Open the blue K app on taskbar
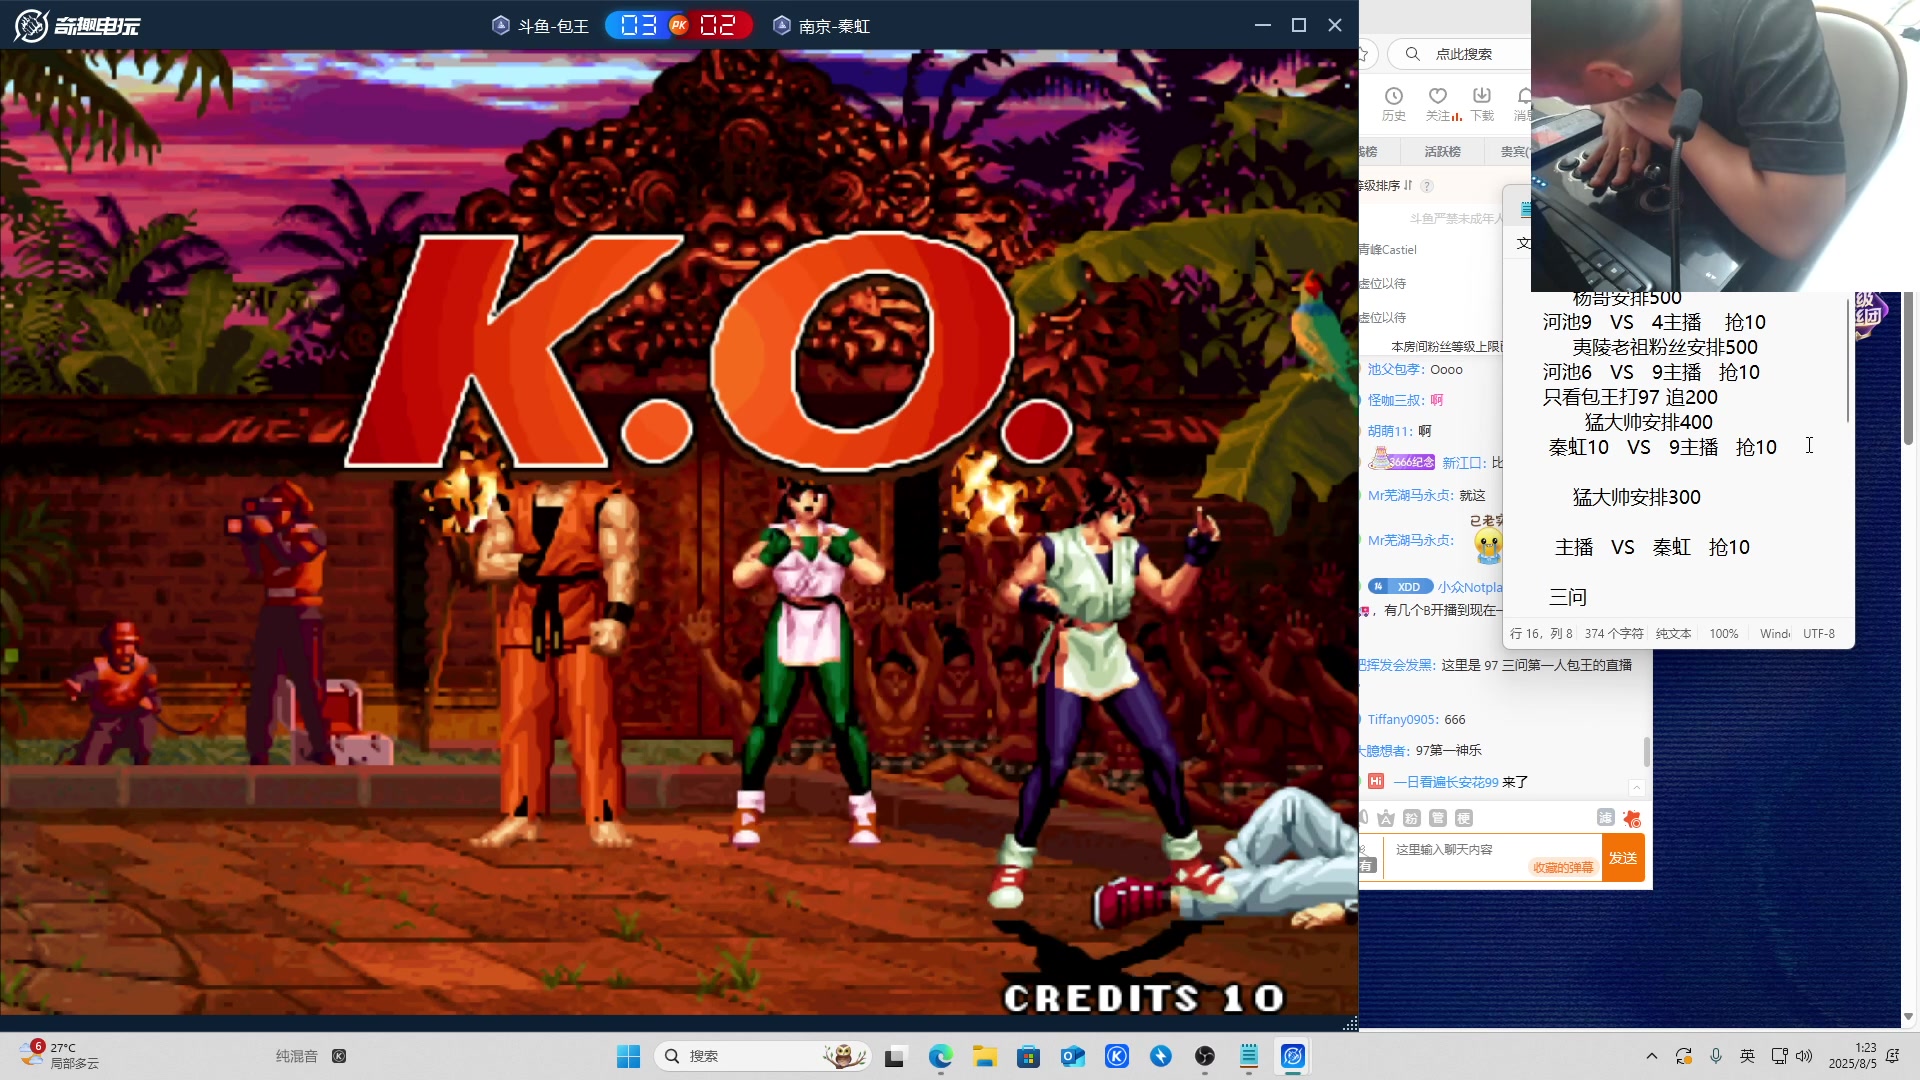This screenshot has width=1920, height=1080. click(x=1117, y=1056)
